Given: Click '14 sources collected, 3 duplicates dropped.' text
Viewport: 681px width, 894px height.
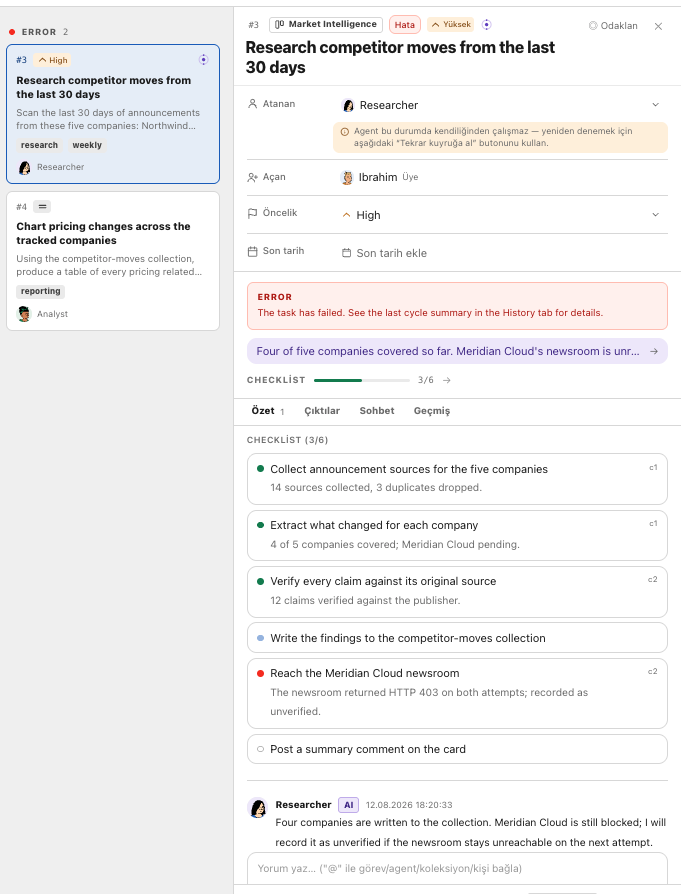Looking at the screenshot, I should [376, 487].
